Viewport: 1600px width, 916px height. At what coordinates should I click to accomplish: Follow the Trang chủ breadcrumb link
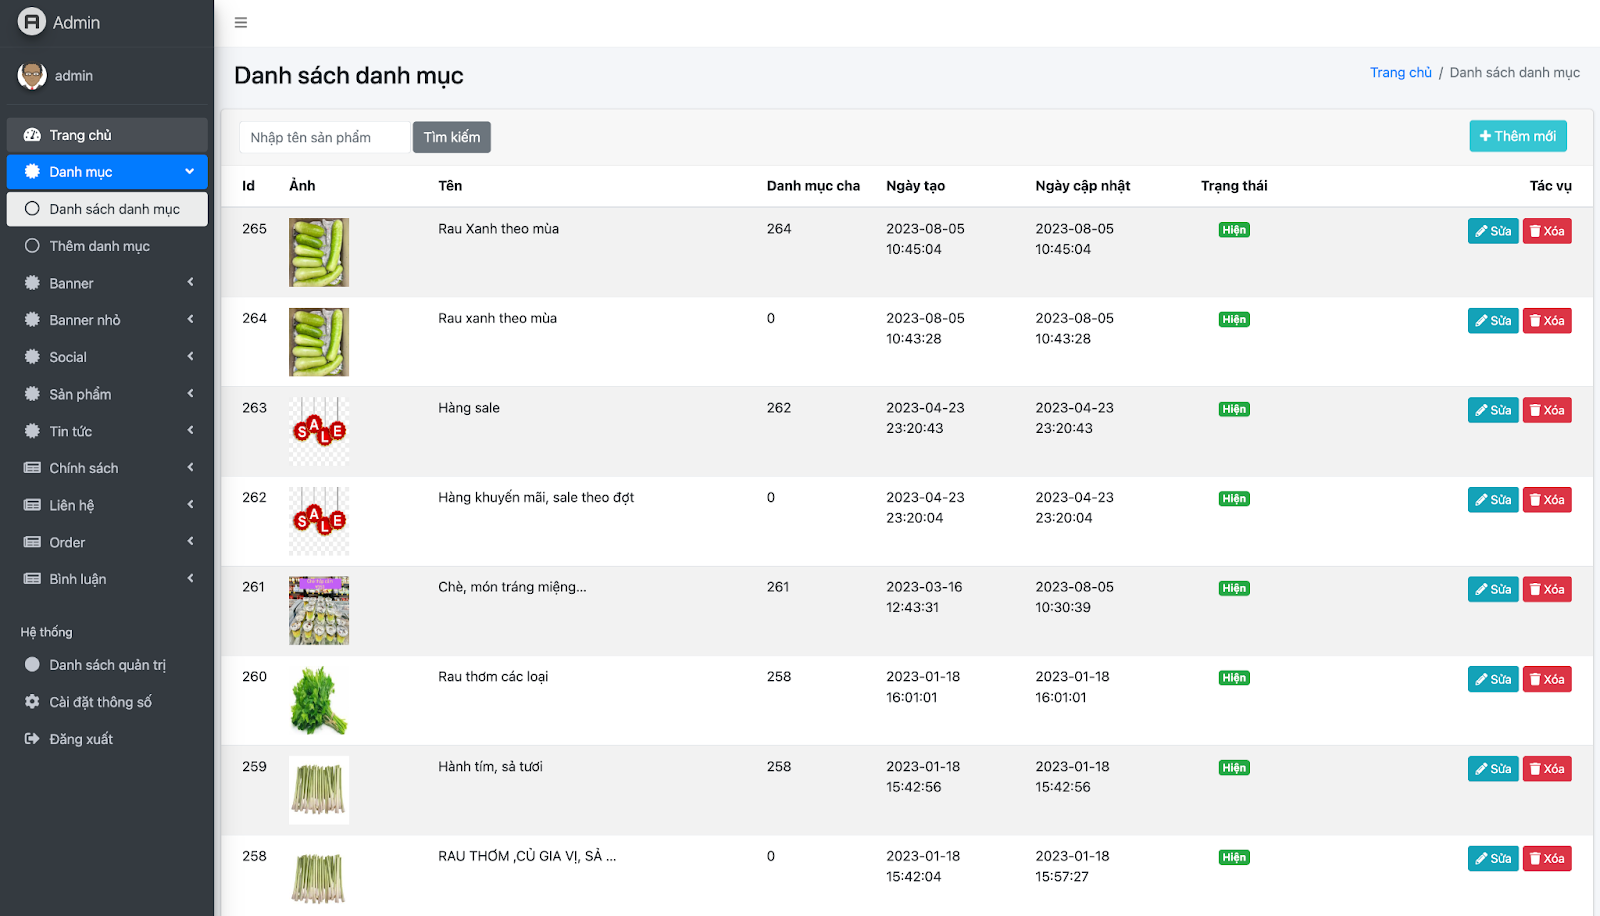coord(1400,73)
